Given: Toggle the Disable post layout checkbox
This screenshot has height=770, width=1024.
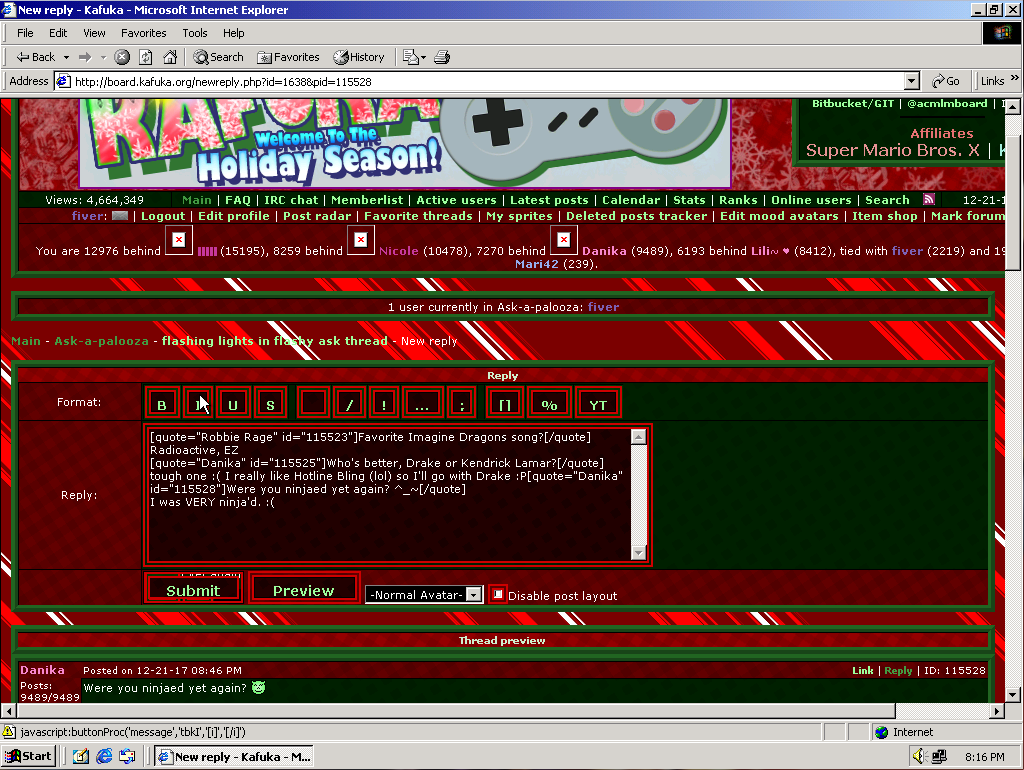Looking at the screenshot, I should (498, 594).
